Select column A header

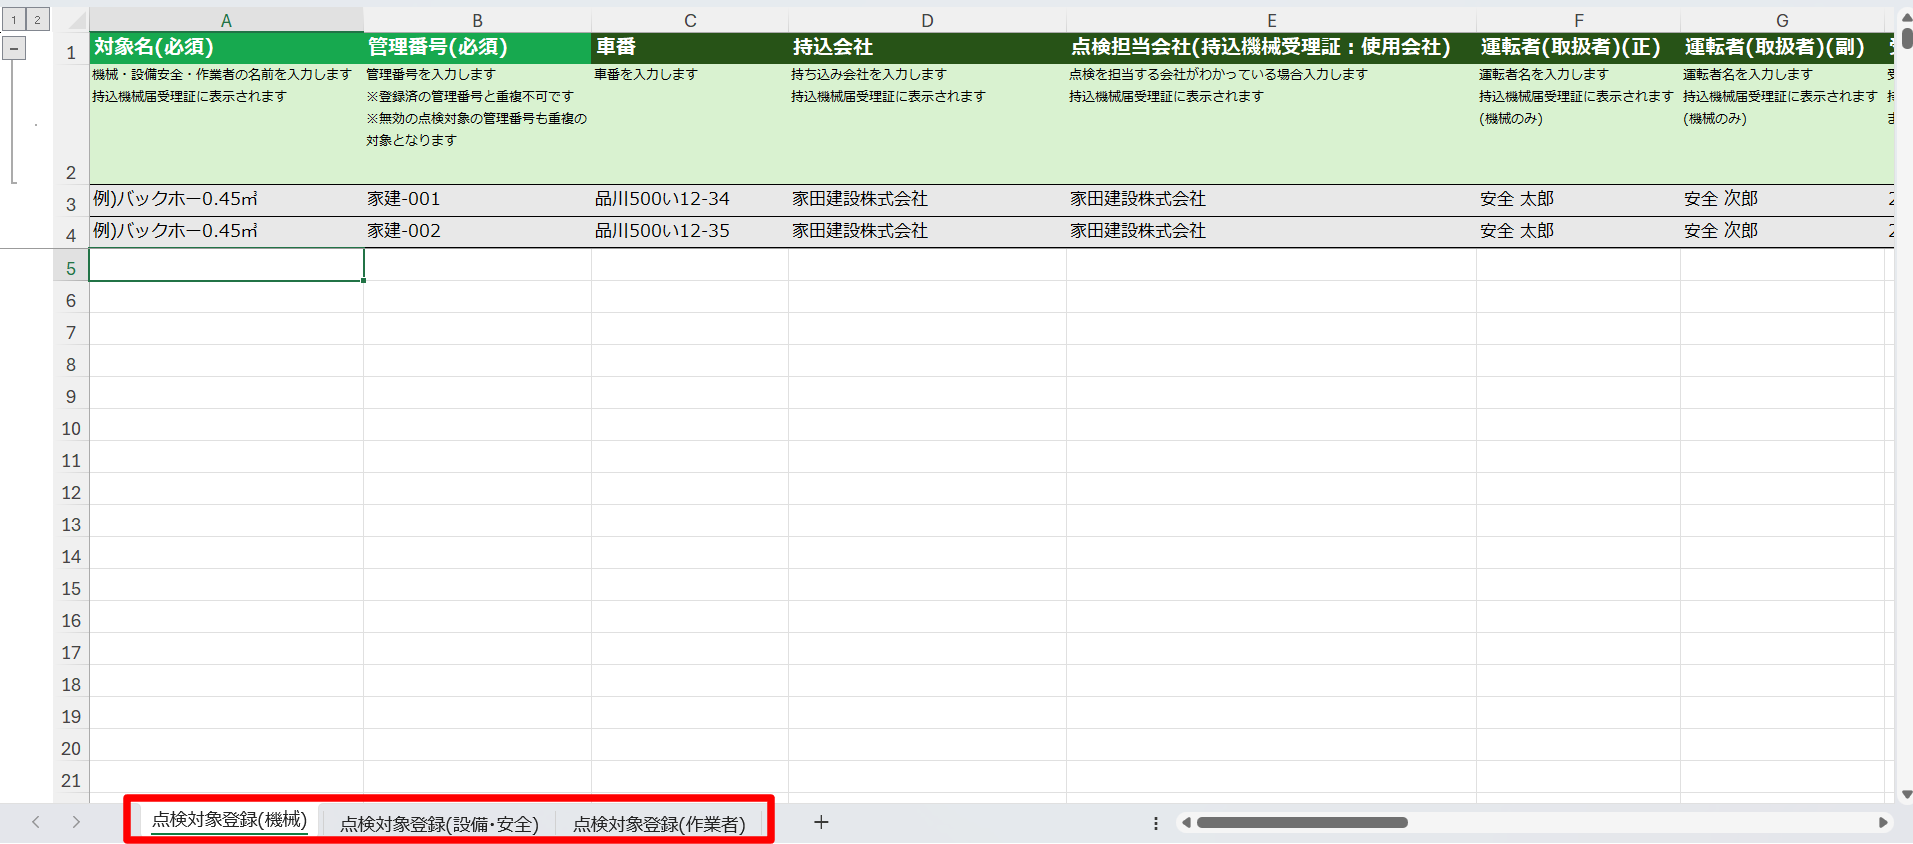tap(226, 20)
